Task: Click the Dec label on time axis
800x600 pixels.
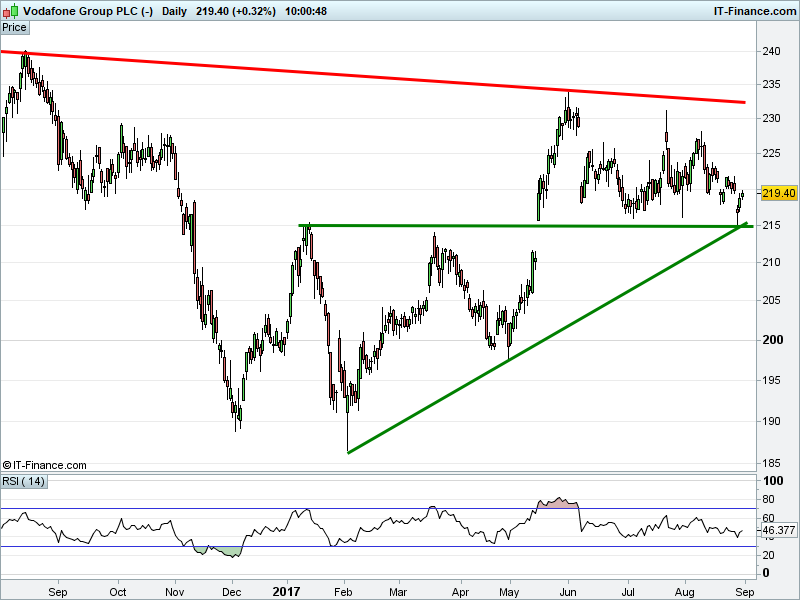Action: [232, 592]
